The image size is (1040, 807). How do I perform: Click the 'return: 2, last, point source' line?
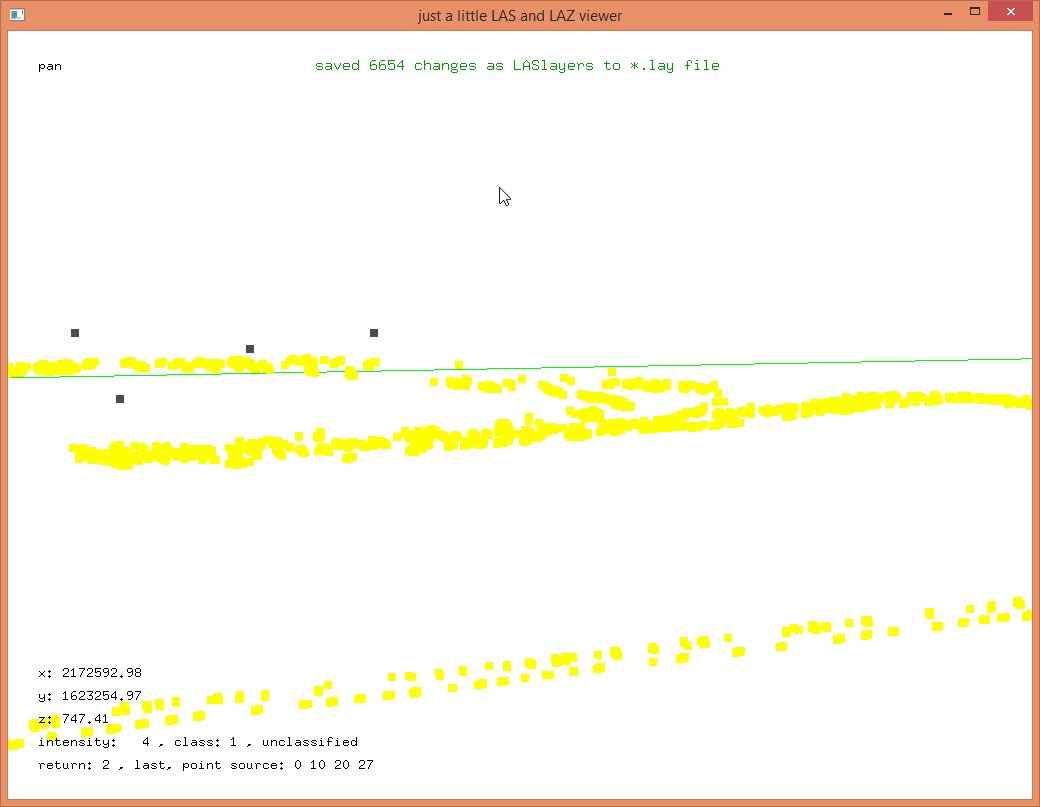205,765
